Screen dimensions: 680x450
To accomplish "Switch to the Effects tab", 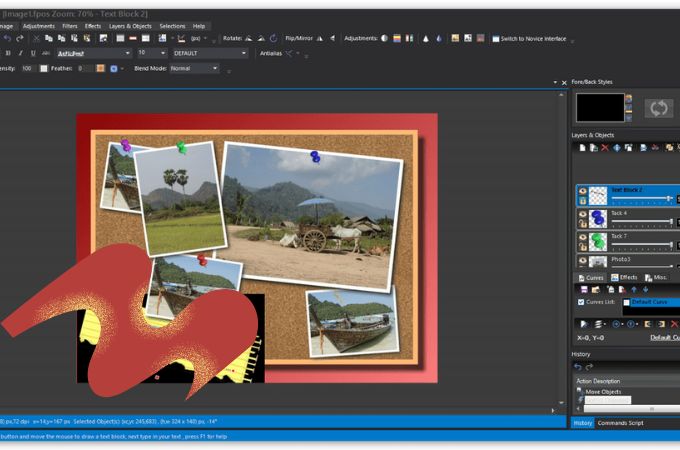I will (624, 277).
